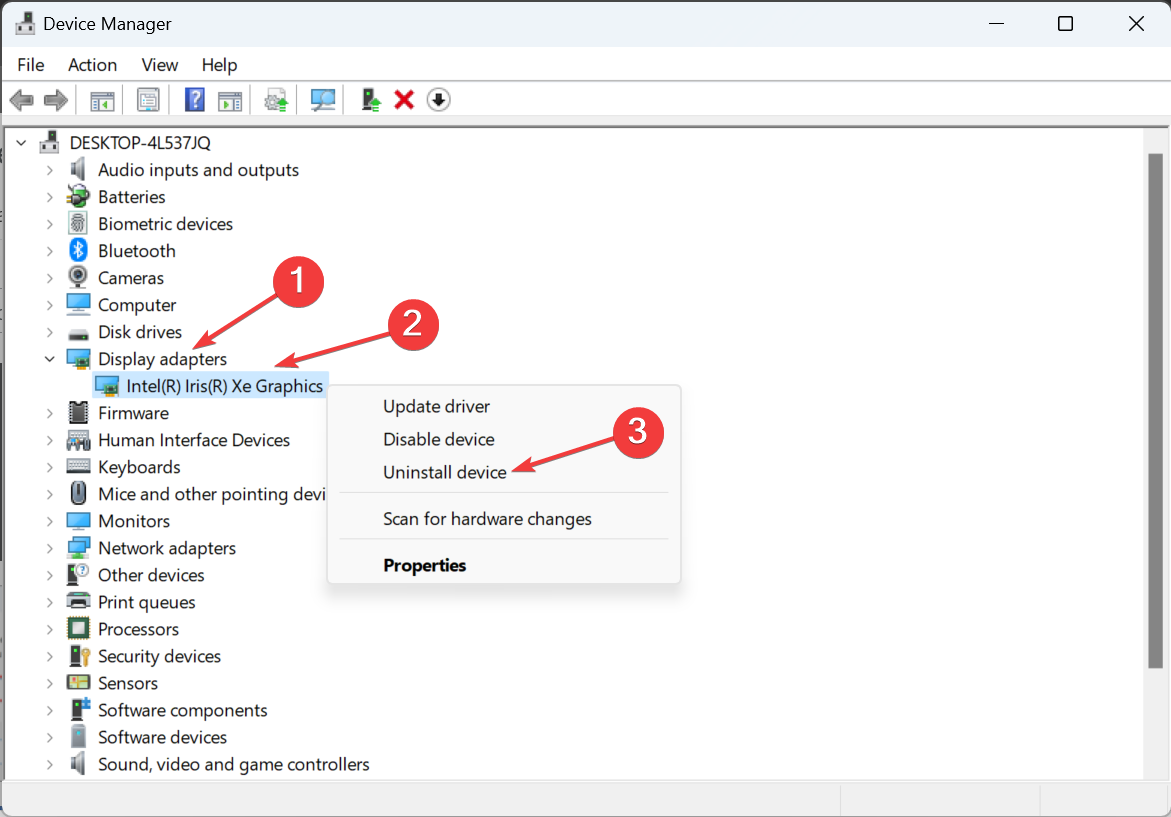1171x817 pixels.
Task: Select the Disk drives label
Action: 140,332
